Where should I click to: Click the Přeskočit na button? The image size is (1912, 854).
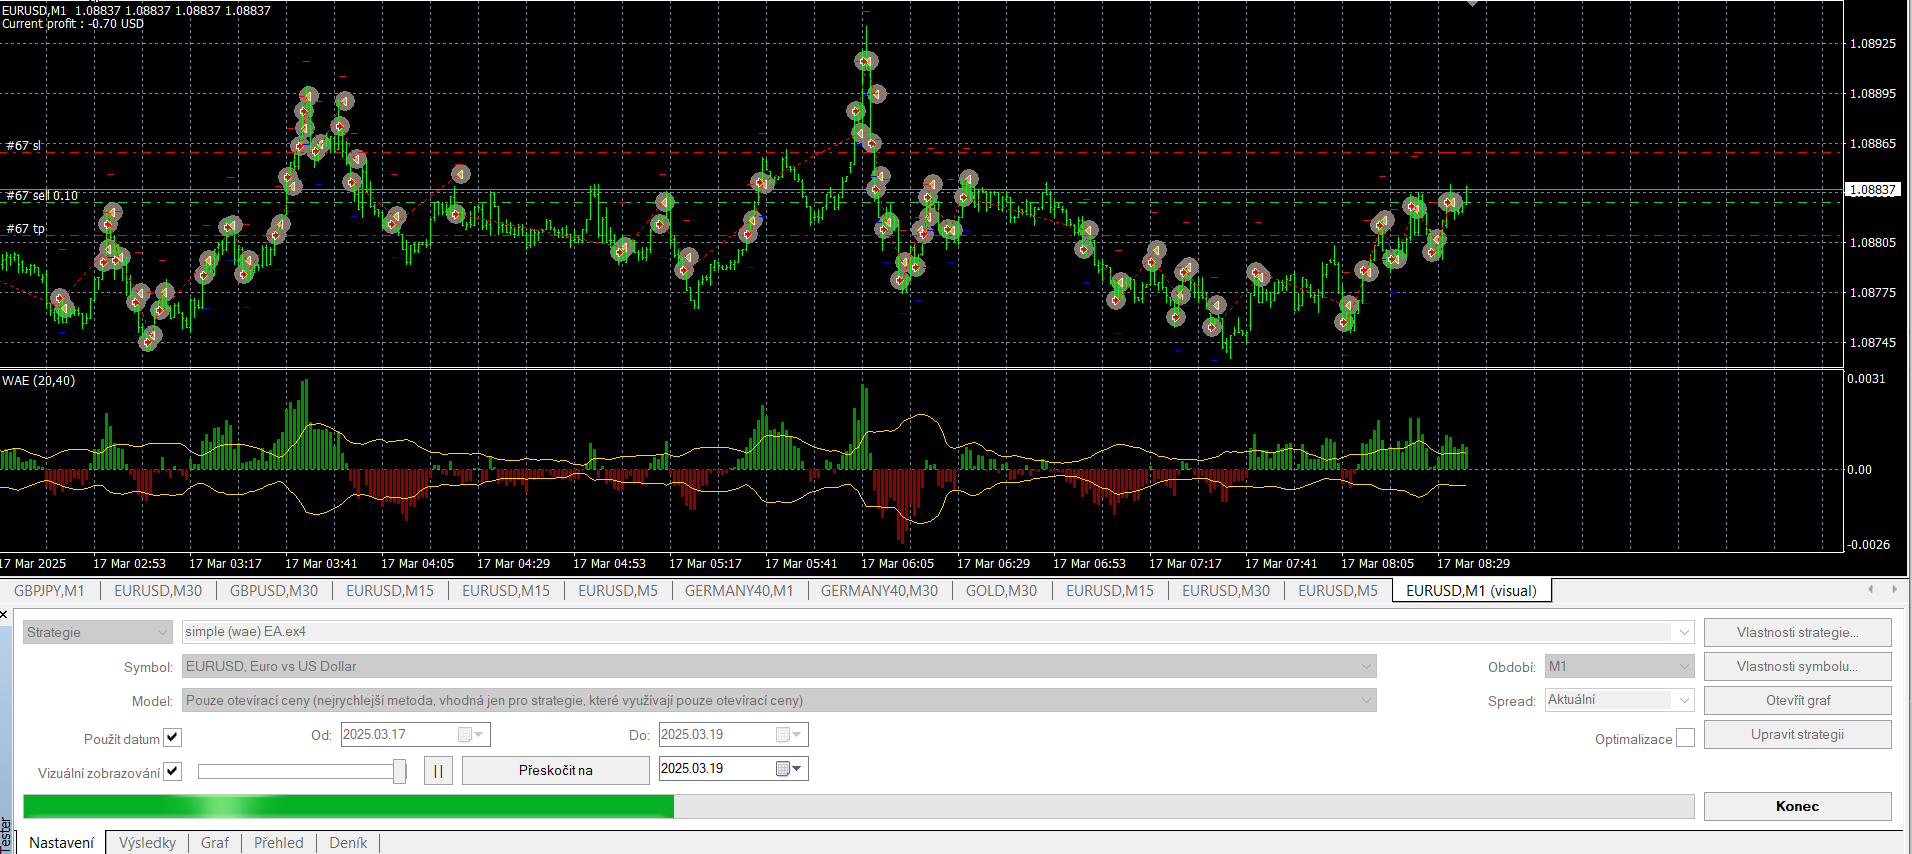(555, 770)
